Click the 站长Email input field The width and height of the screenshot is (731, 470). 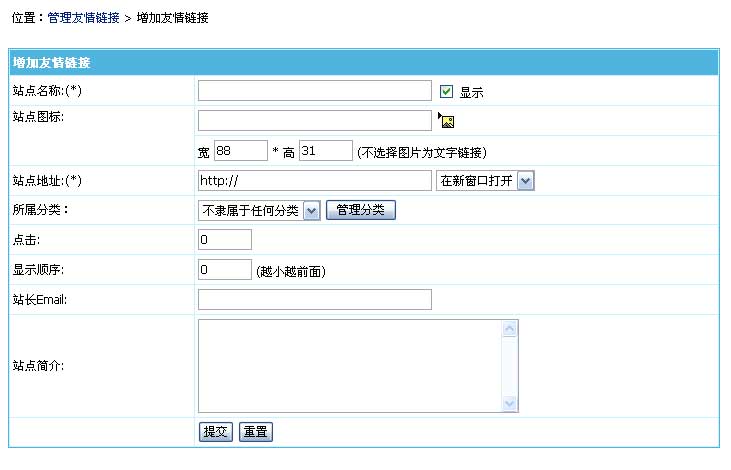[x=314, y=300]
